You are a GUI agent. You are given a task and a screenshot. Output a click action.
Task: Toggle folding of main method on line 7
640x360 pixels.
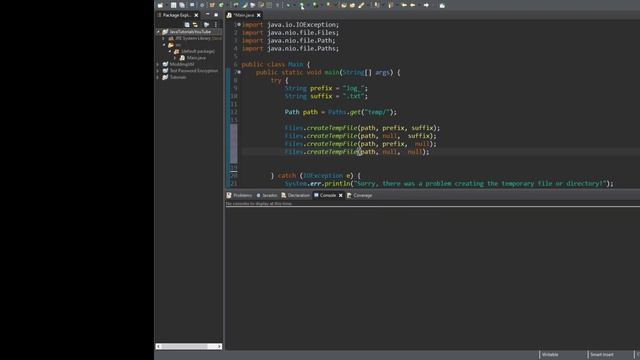239,72
